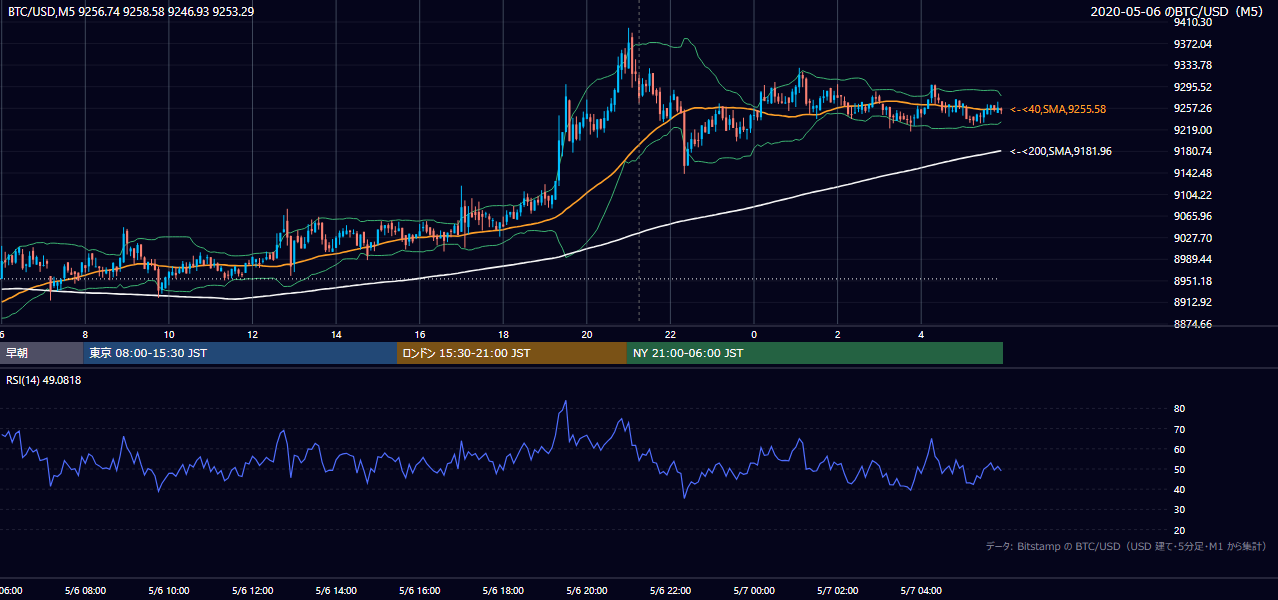Image resolution: width=1278 pixels, height=600 pixels.
Task: Click the 2020-05-06 BTC/USD (M5) chart title
Action: click(1179, 12)
